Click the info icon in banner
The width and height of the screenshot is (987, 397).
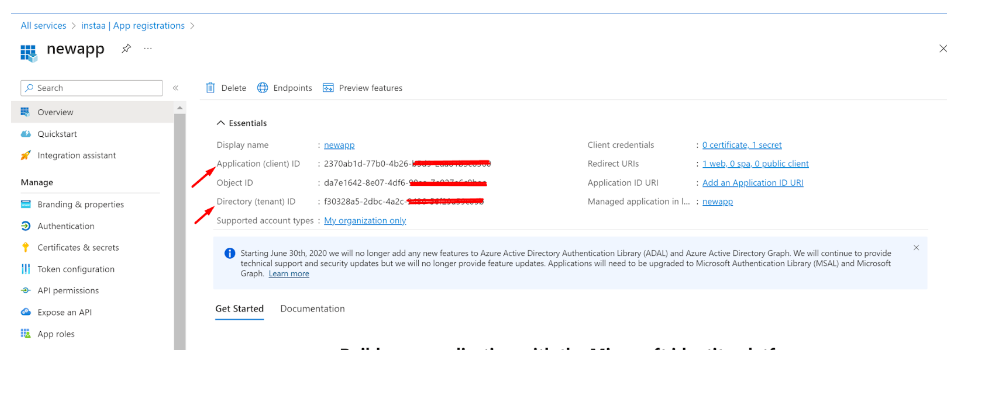(230, 254)
